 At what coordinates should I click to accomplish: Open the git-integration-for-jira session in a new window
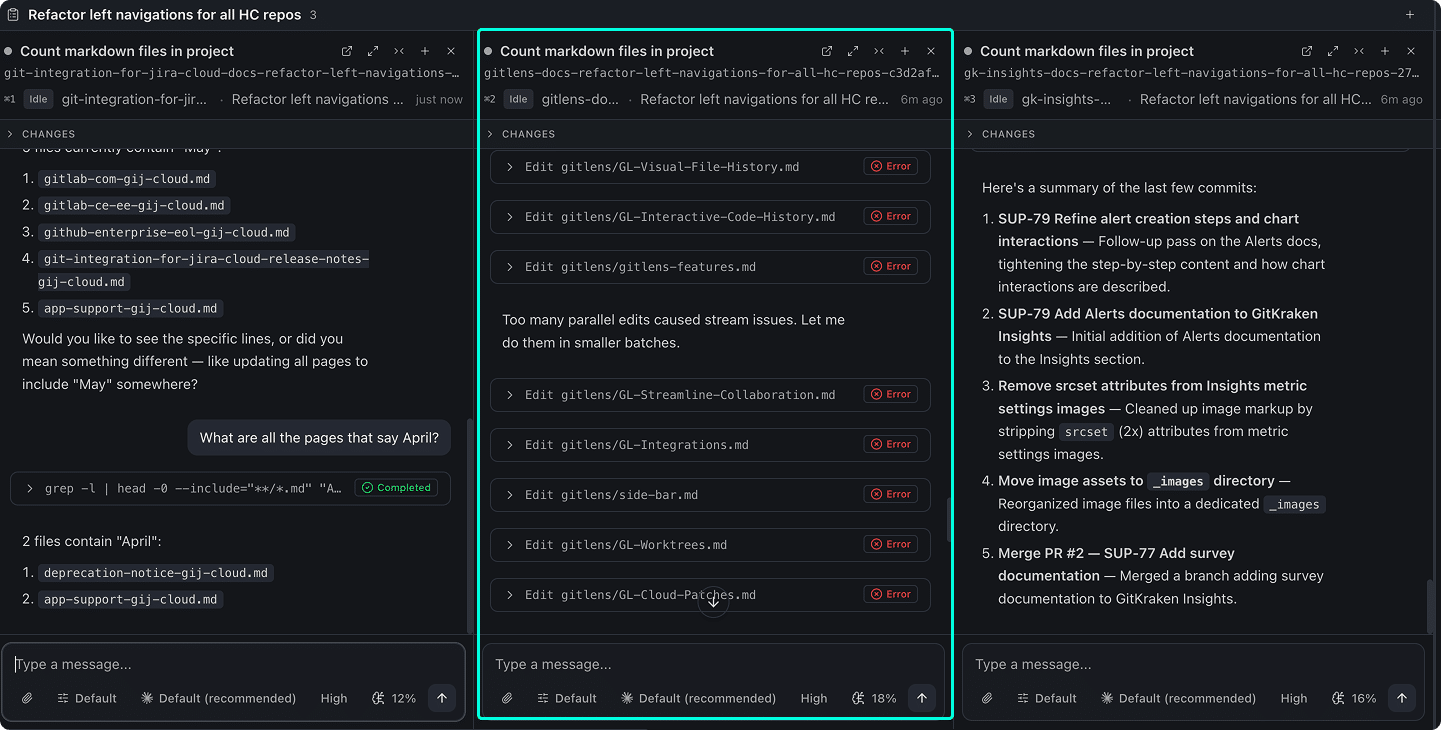coord(347,51)
